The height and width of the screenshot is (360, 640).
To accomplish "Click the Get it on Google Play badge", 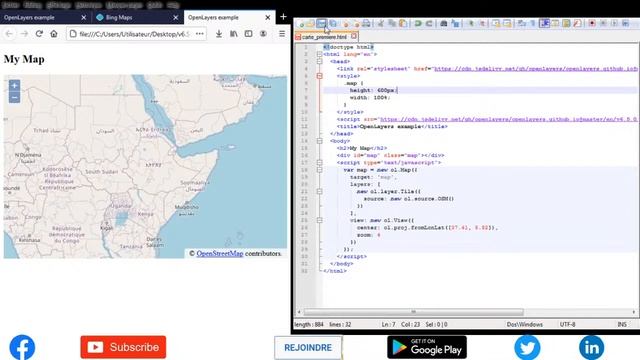I will (427, 347).
